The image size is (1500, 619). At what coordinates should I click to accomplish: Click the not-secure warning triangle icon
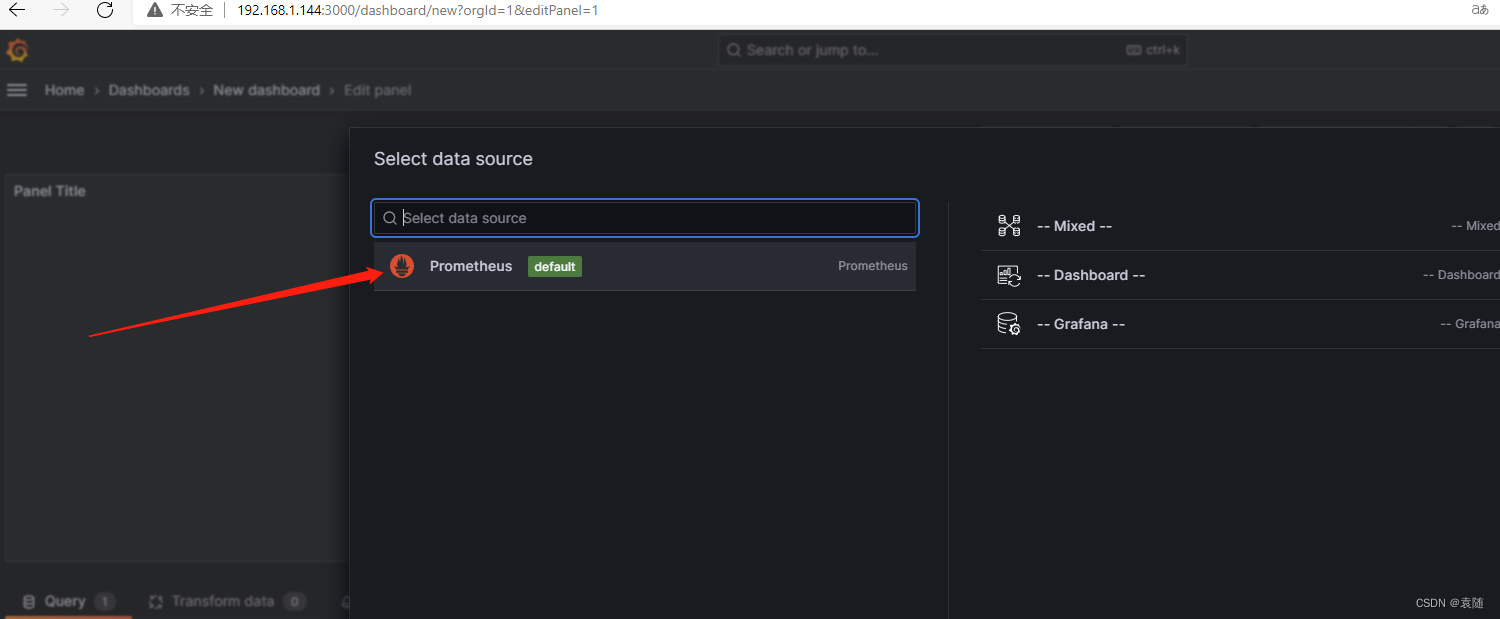tap(154, 10)
